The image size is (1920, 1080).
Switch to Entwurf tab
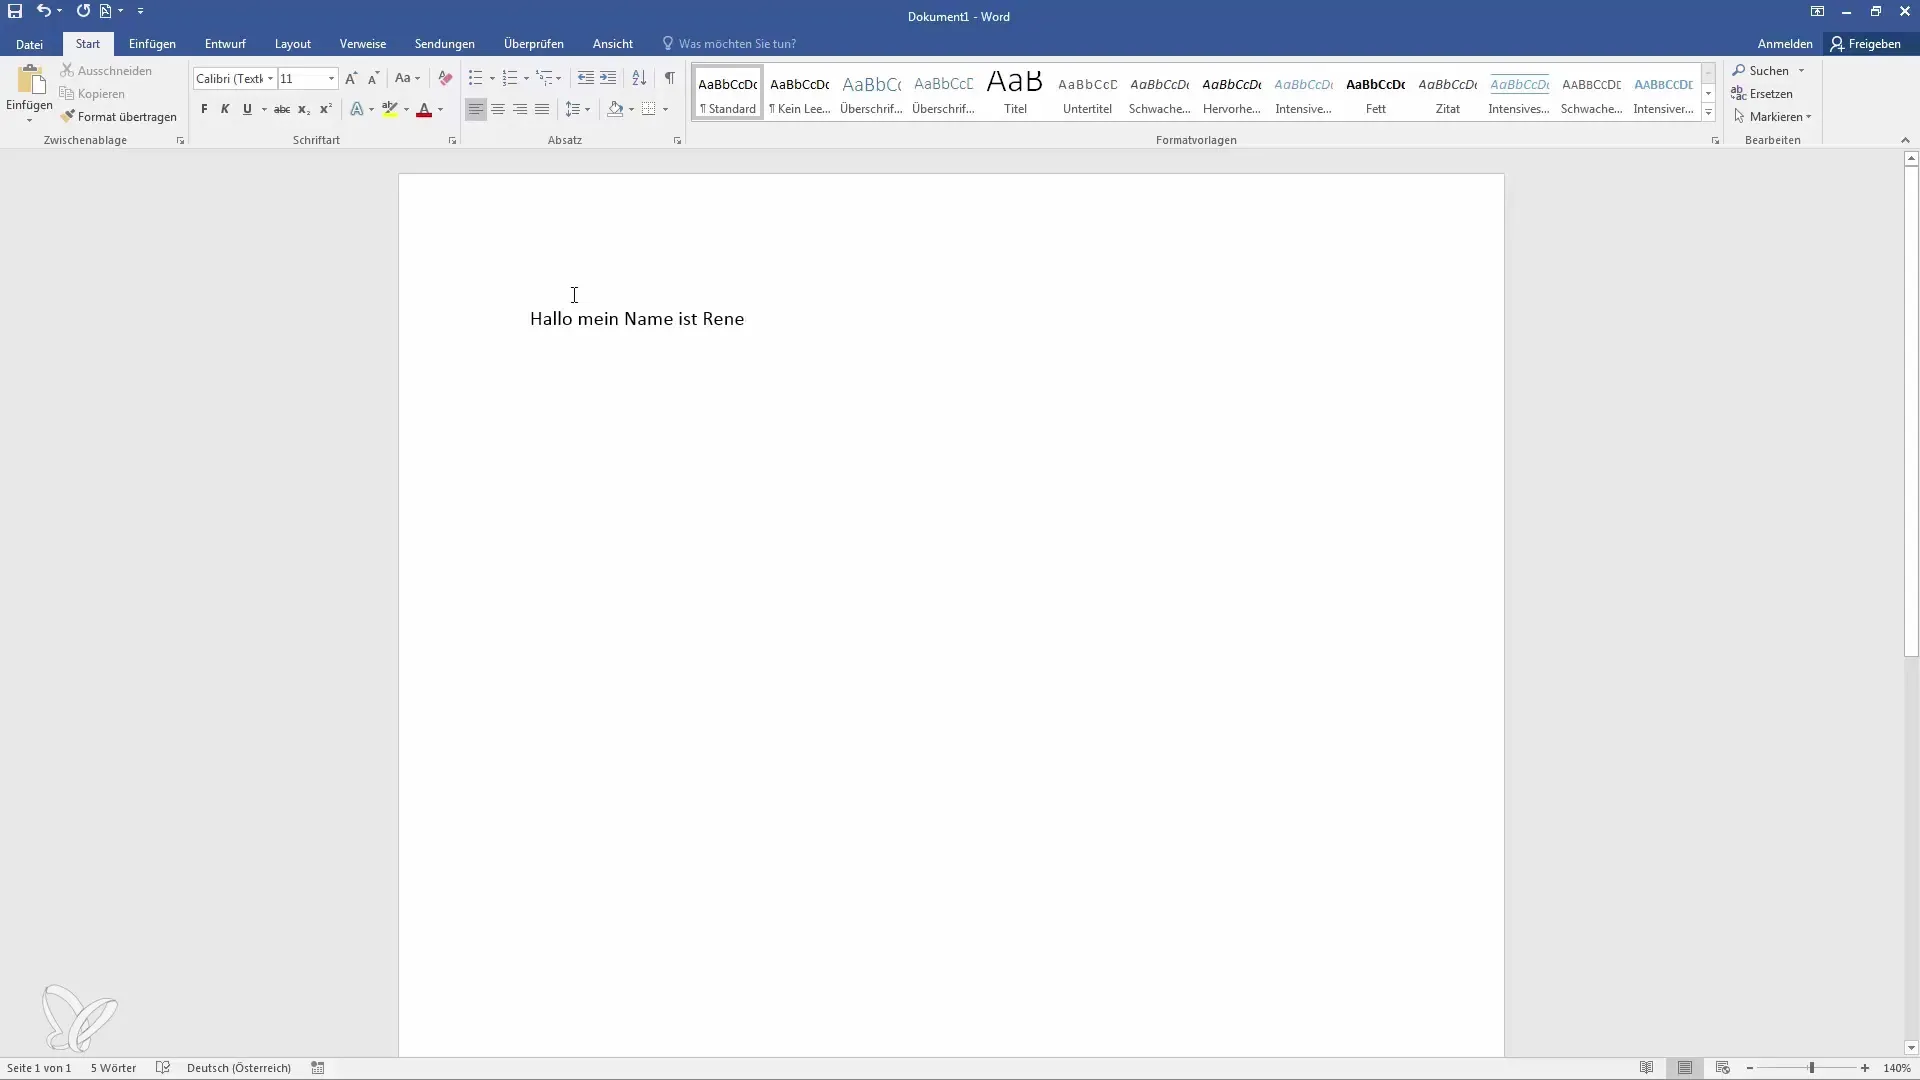coord(225,44)
